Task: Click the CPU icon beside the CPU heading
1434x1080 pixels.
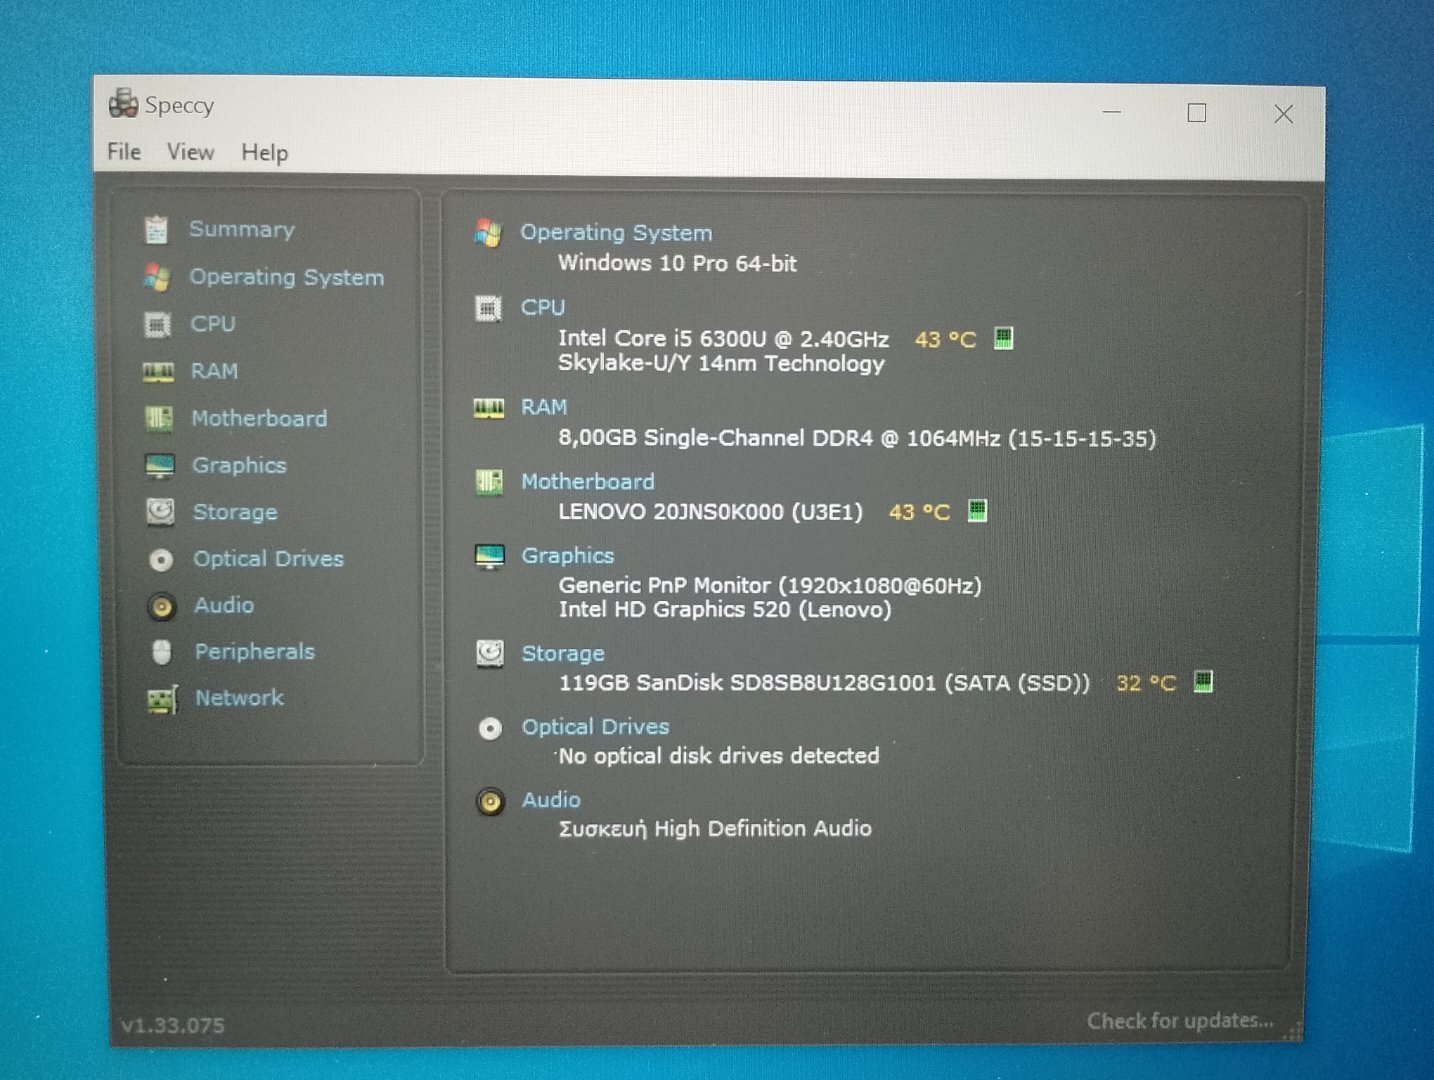Action: pos(488,308)
